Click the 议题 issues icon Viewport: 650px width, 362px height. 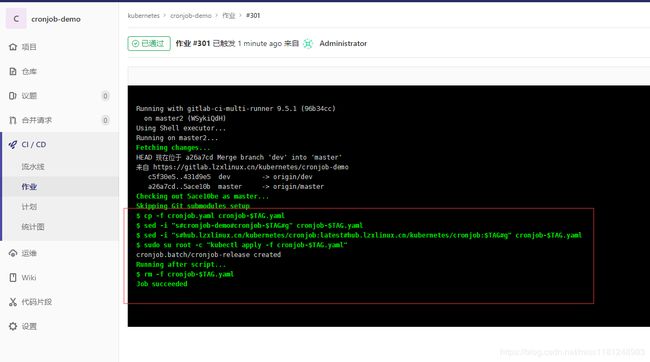click(x=13, y=96)
